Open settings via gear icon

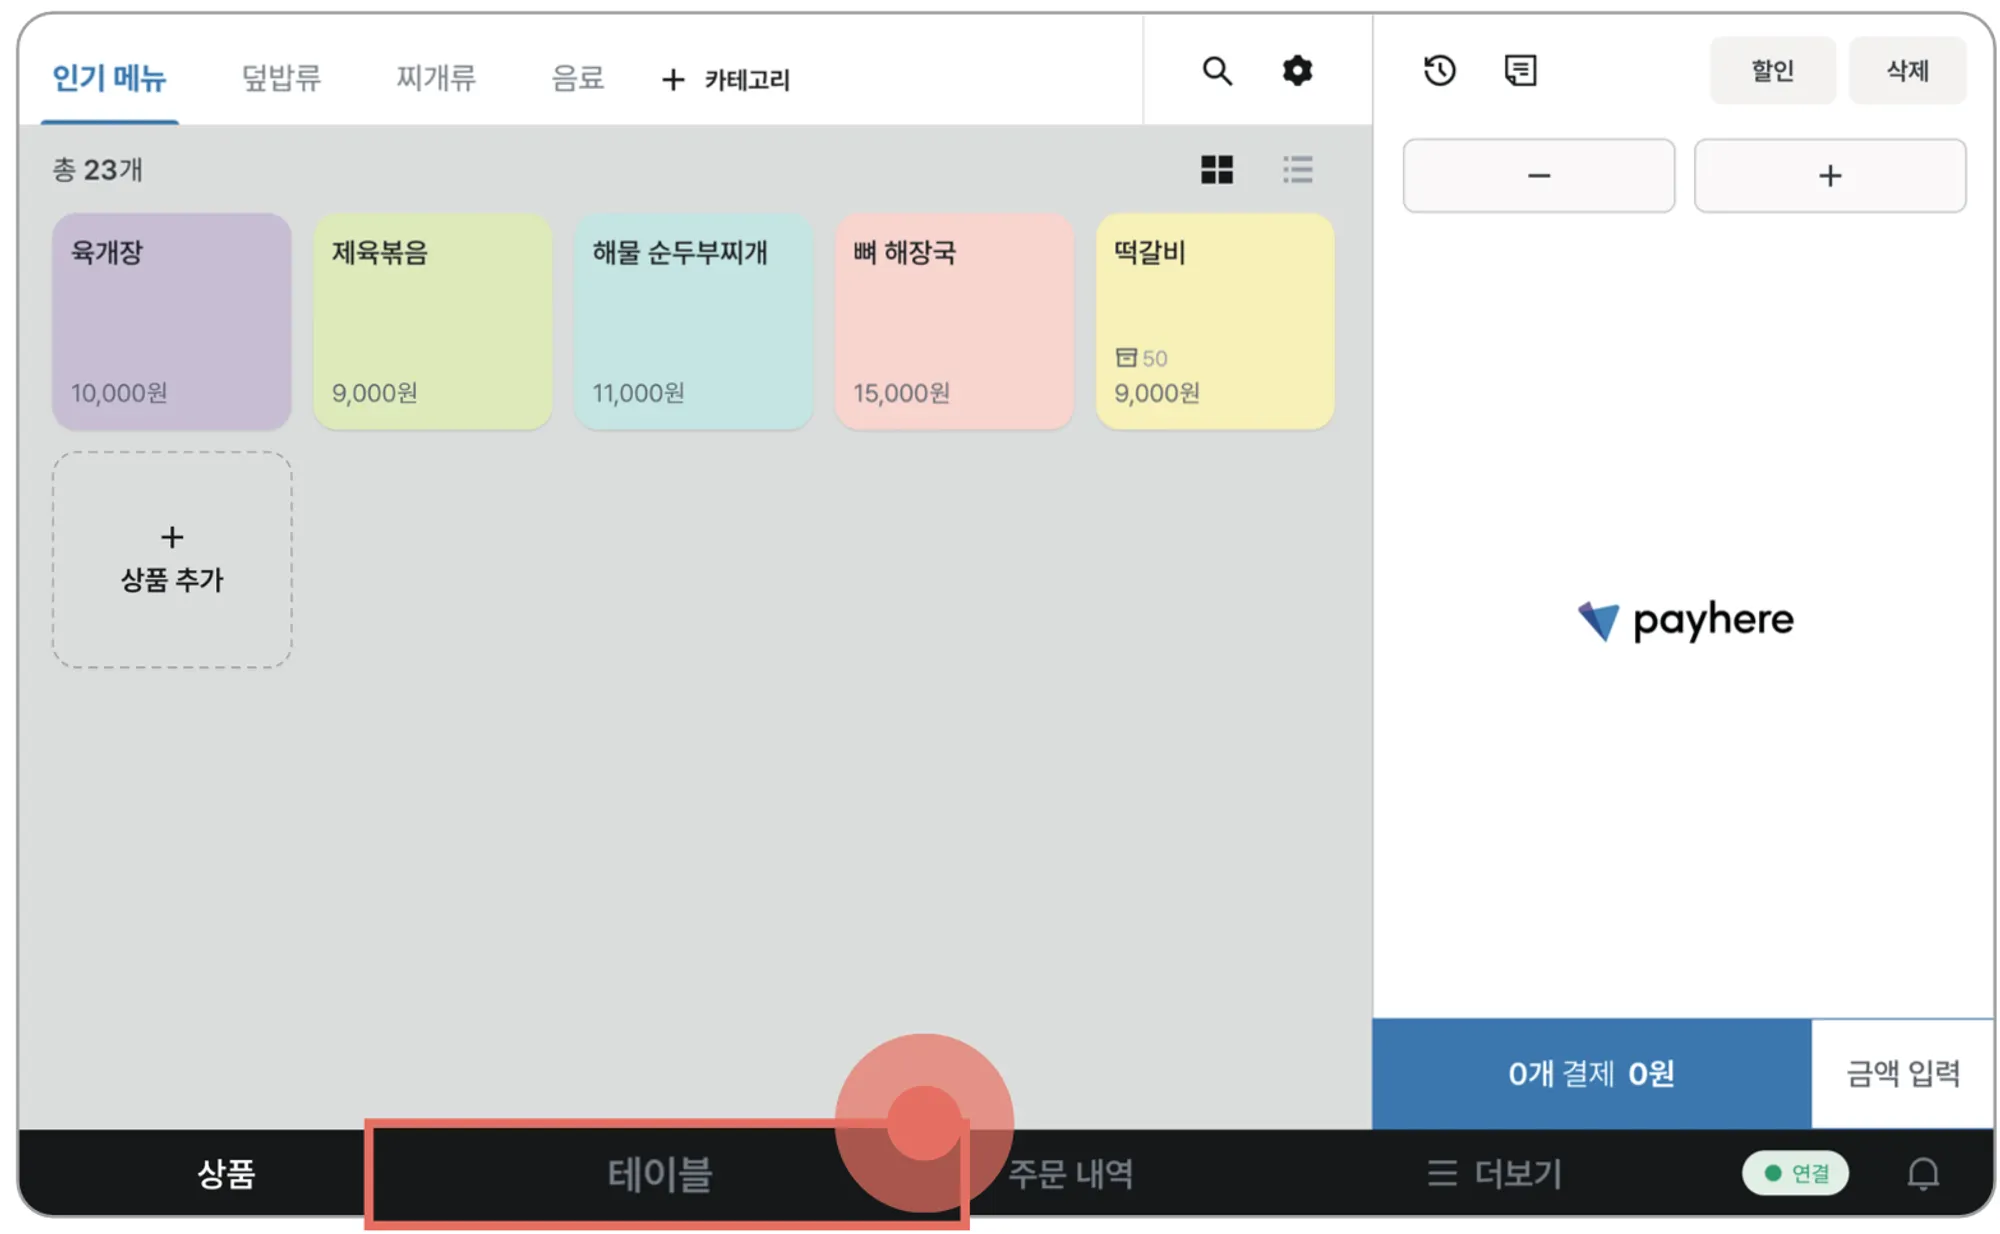[1297, 71]
